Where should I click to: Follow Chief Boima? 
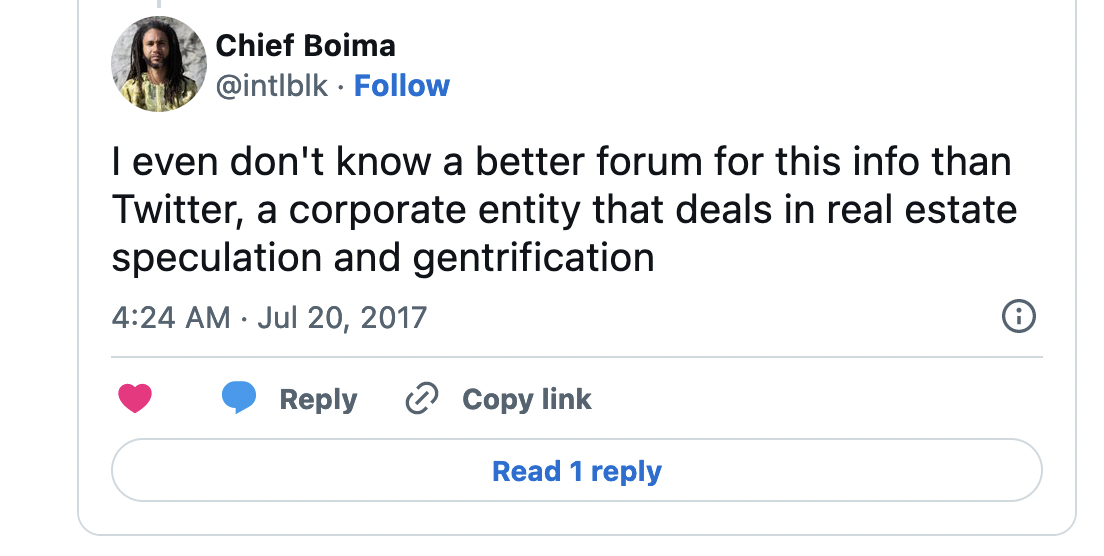pos(402,86)
